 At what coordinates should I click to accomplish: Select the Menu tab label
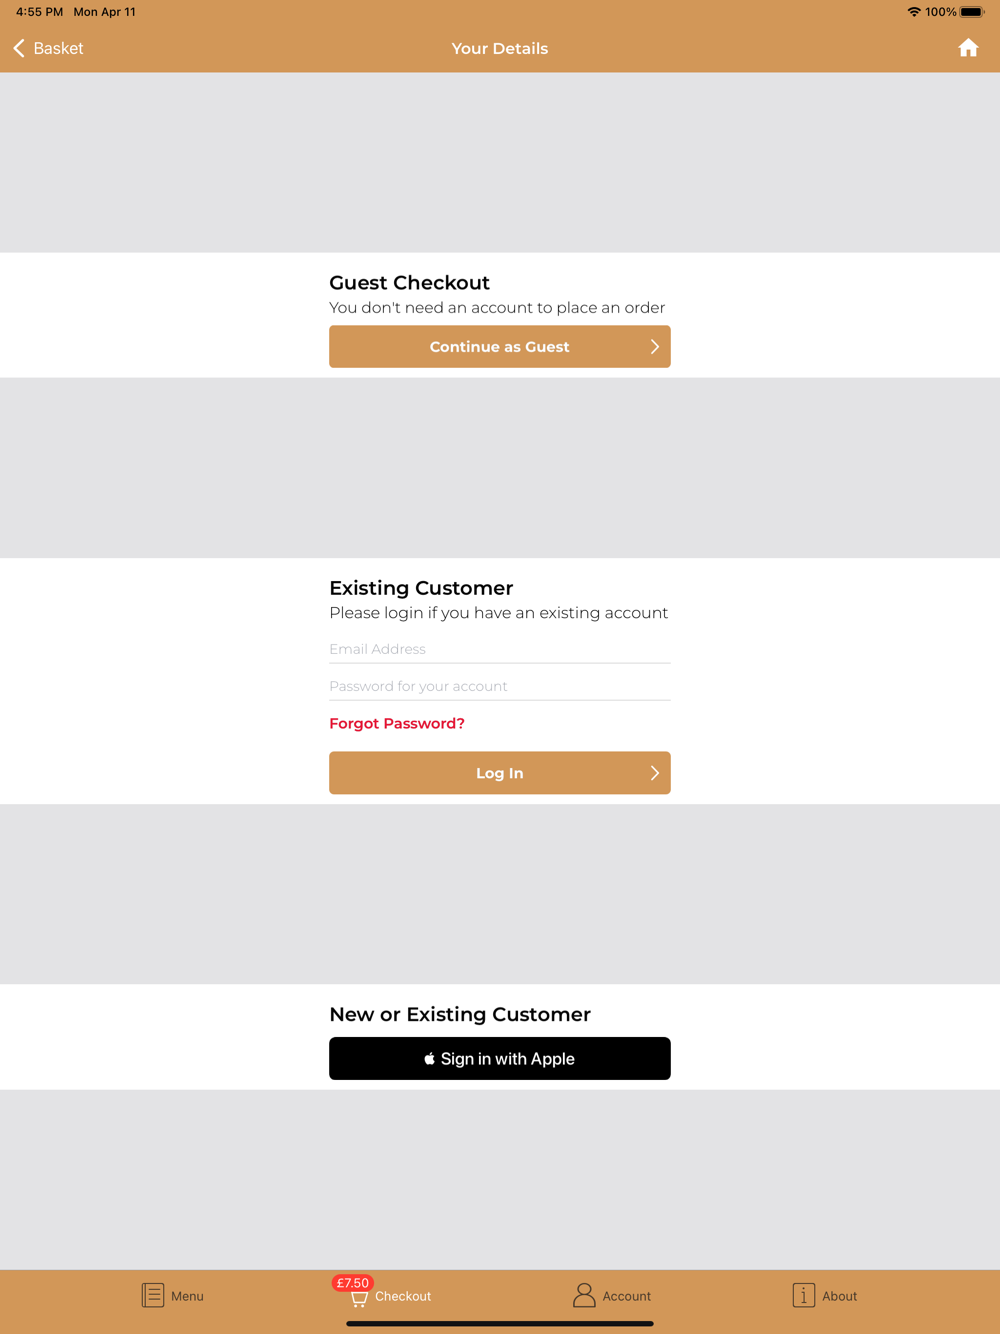tap(187, 1296)
